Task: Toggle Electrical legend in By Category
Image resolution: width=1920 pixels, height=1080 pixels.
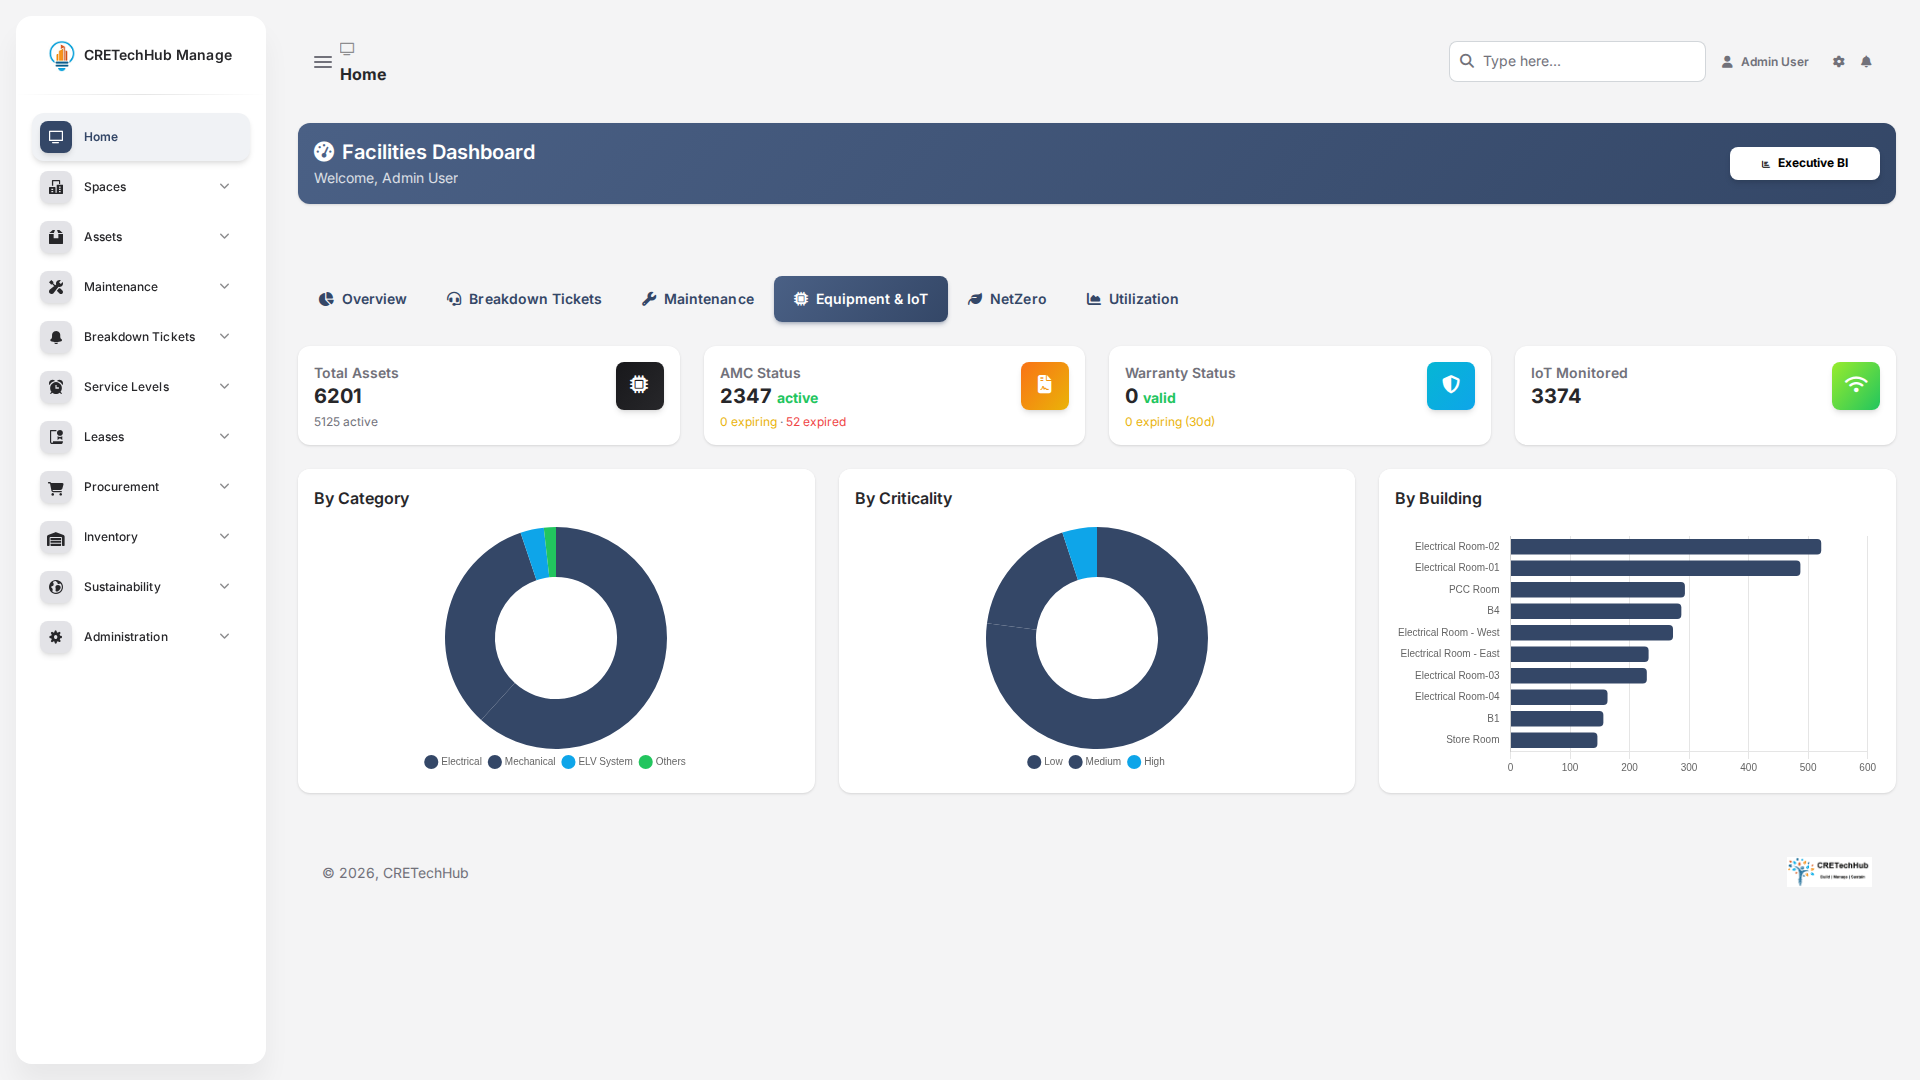Action: 453,762
